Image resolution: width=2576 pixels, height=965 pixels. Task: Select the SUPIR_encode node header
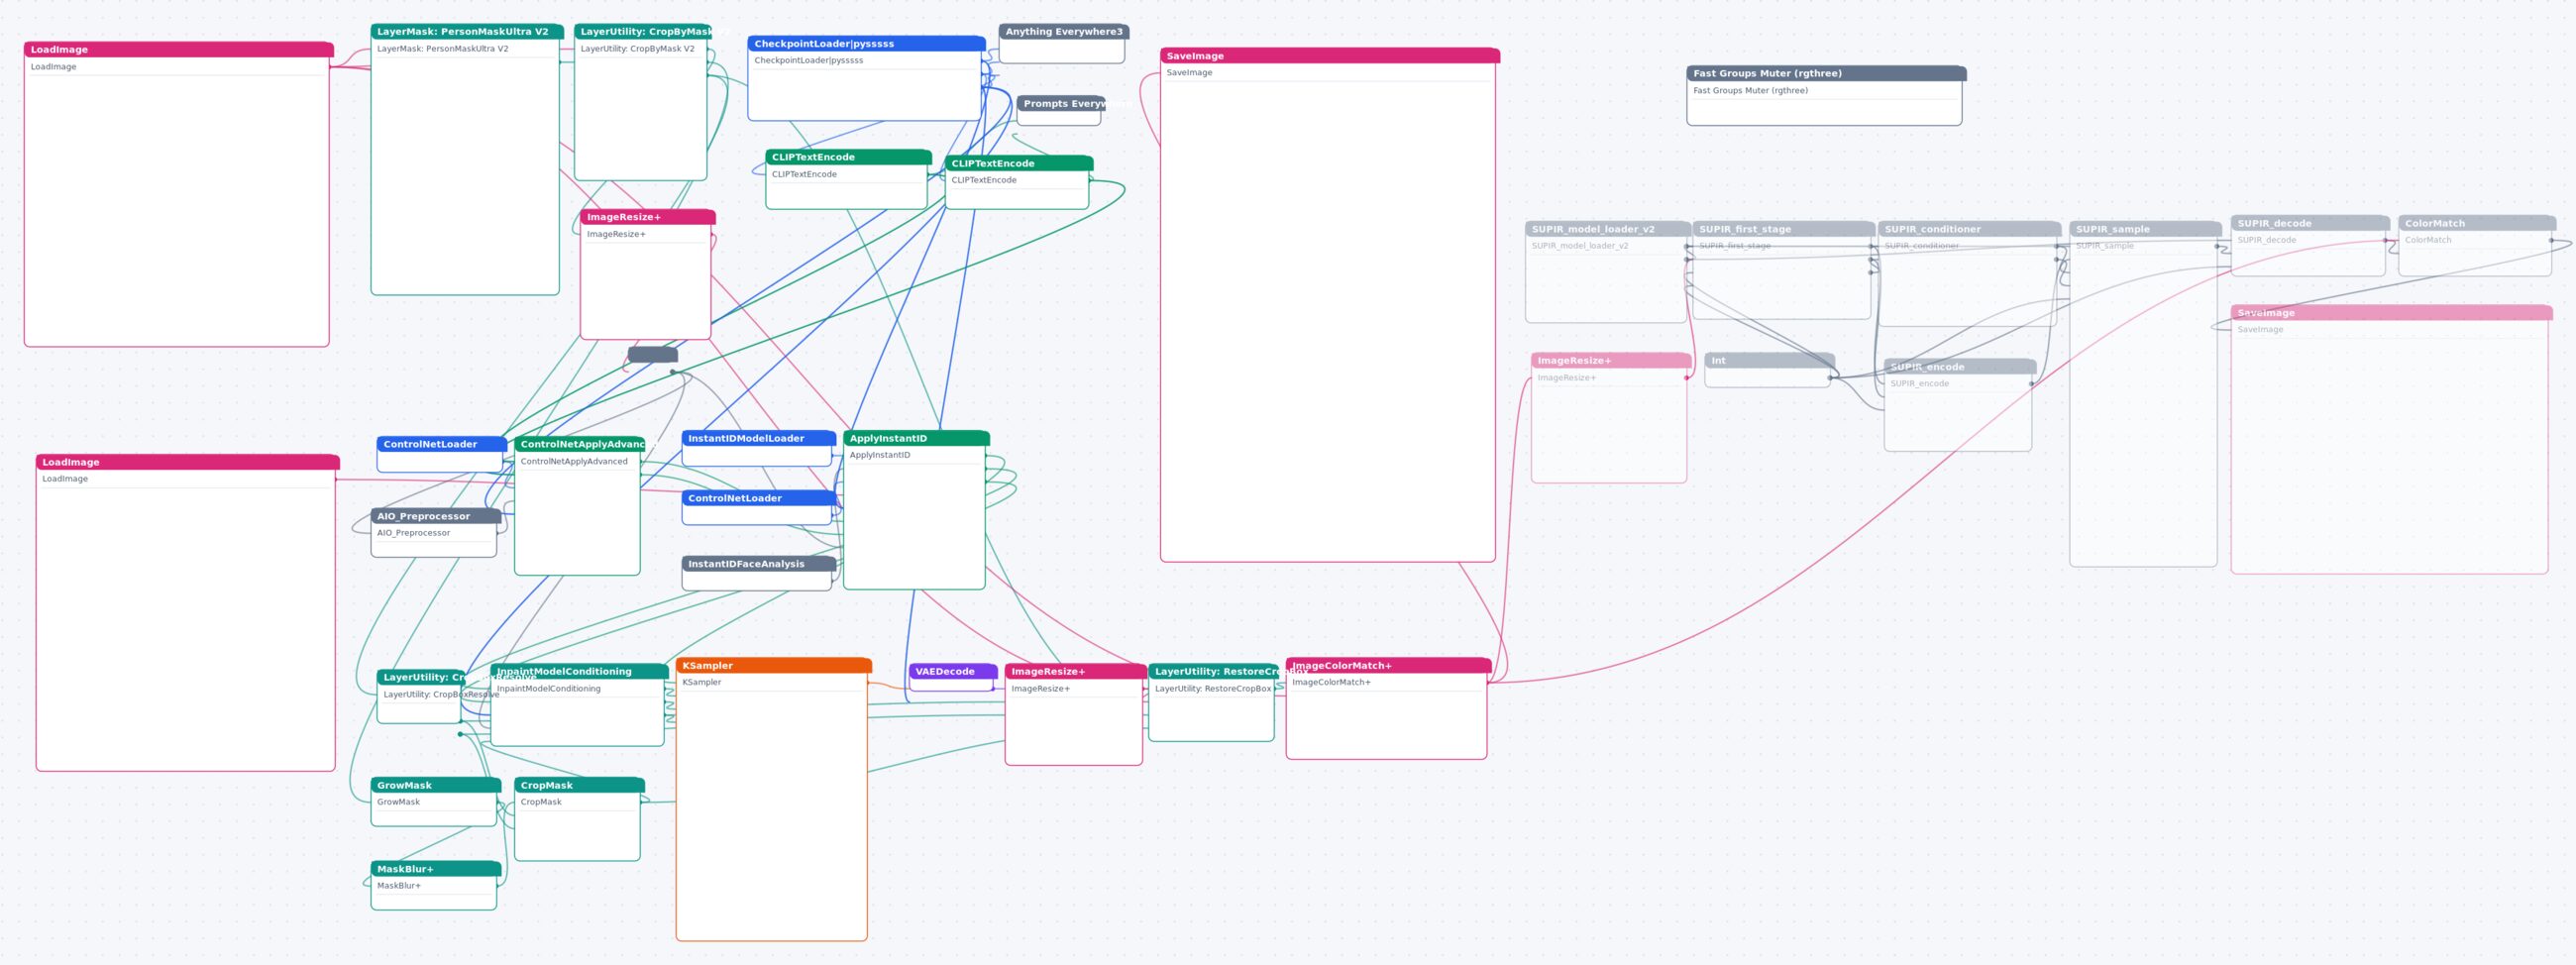1960,367
